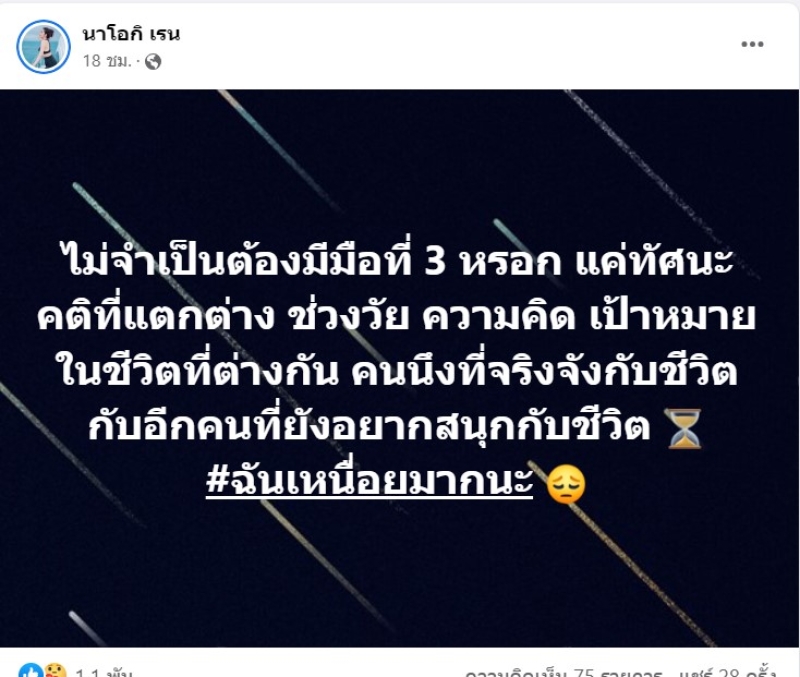Image resolution: width=800 pixels, height=677 pixels.
Task: Click the pensive face emoji
Action: pos(566,484)
